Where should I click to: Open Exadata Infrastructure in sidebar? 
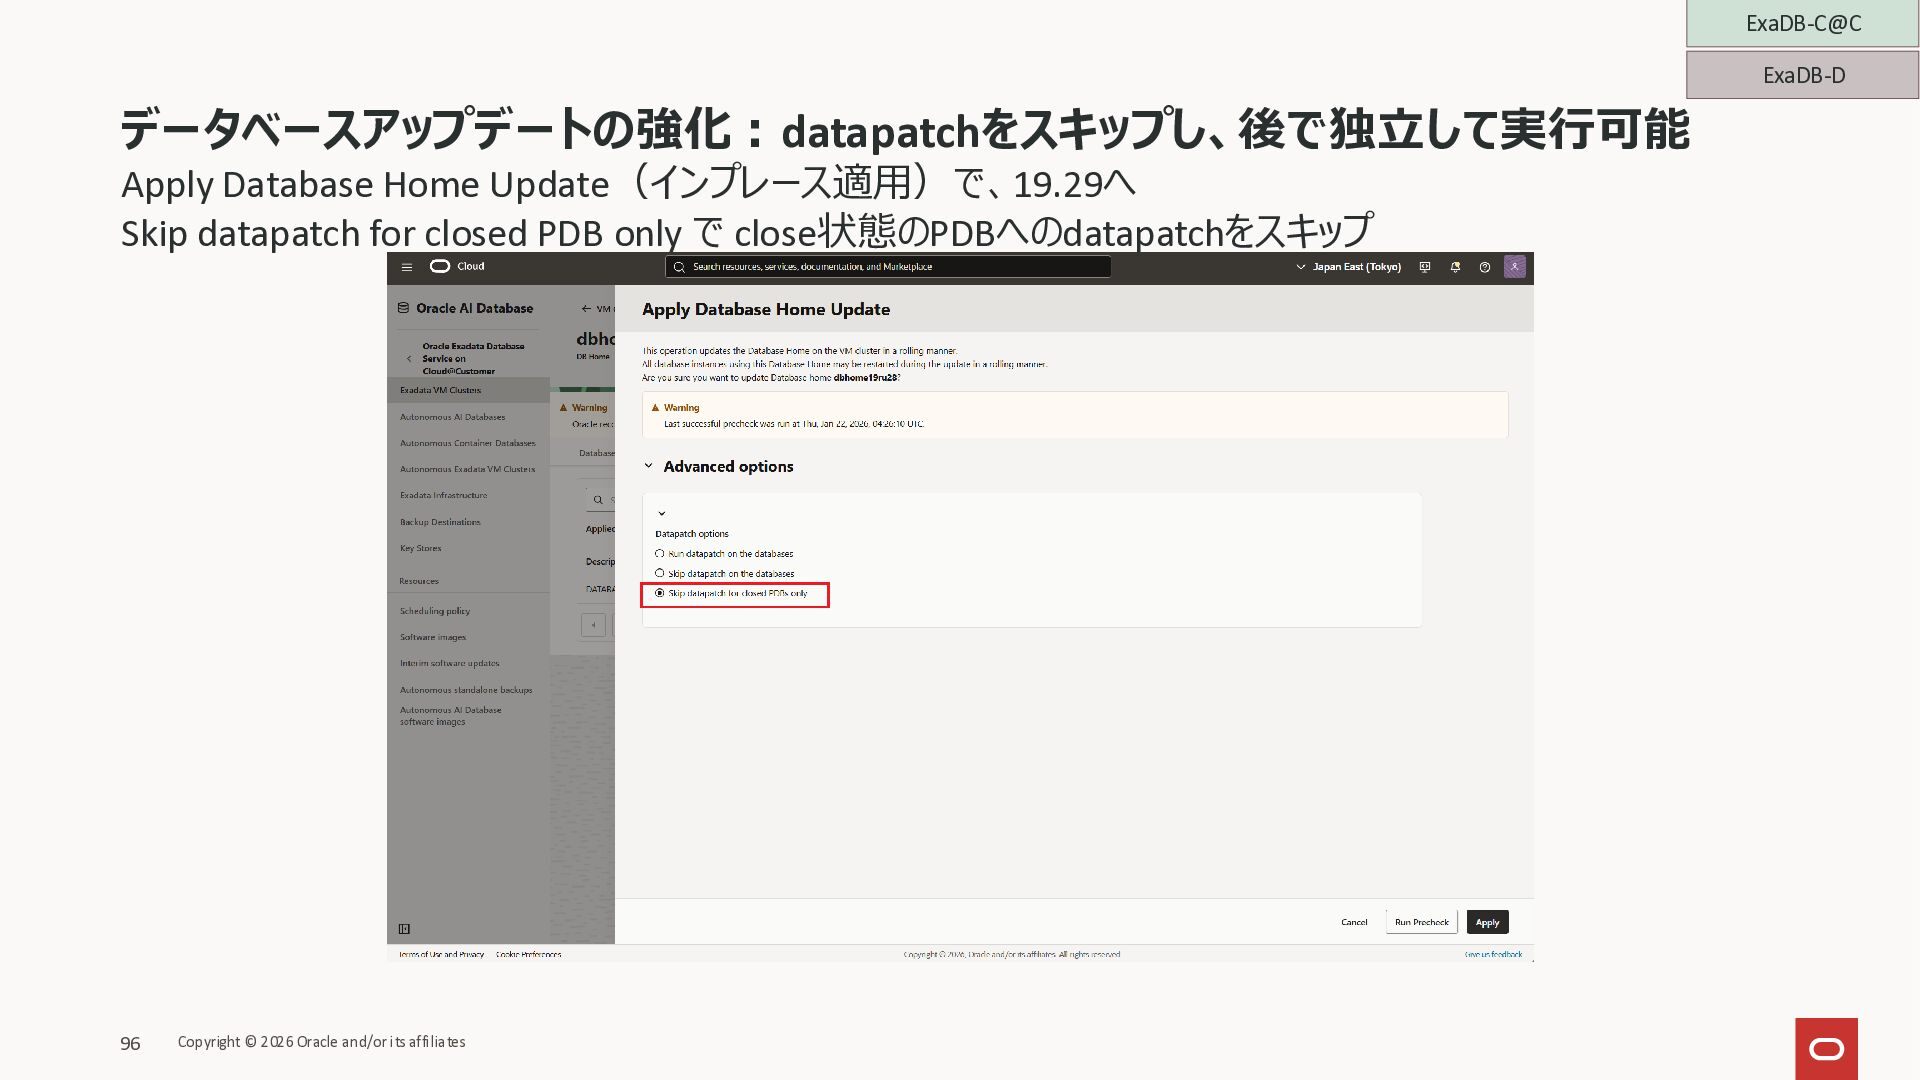[443, 495]
